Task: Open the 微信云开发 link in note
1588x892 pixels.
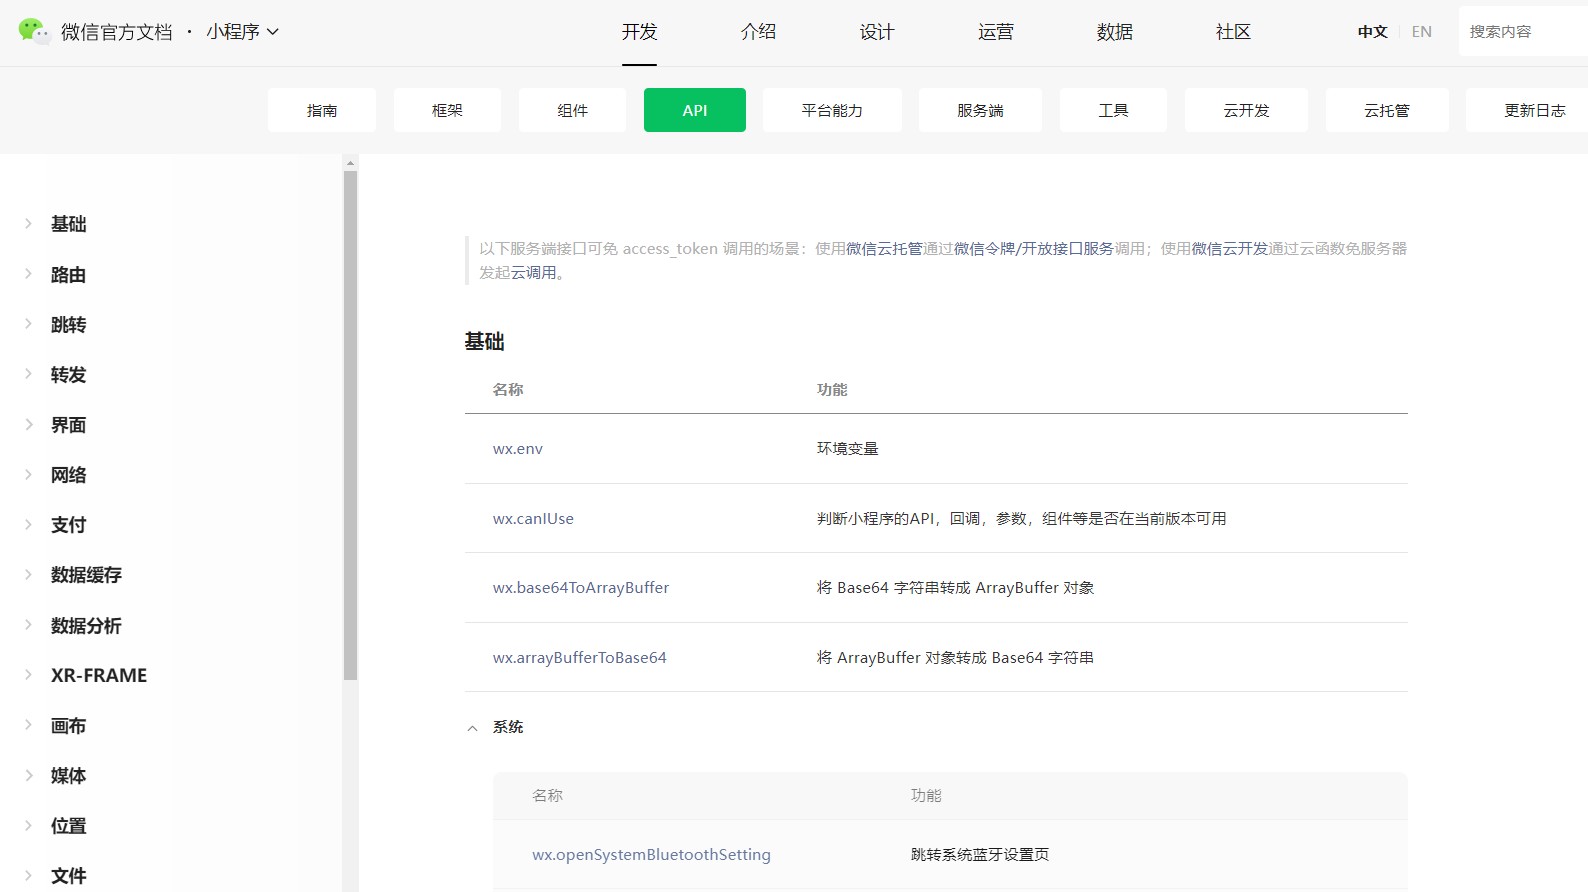Action: click(x=1230, y=248)
